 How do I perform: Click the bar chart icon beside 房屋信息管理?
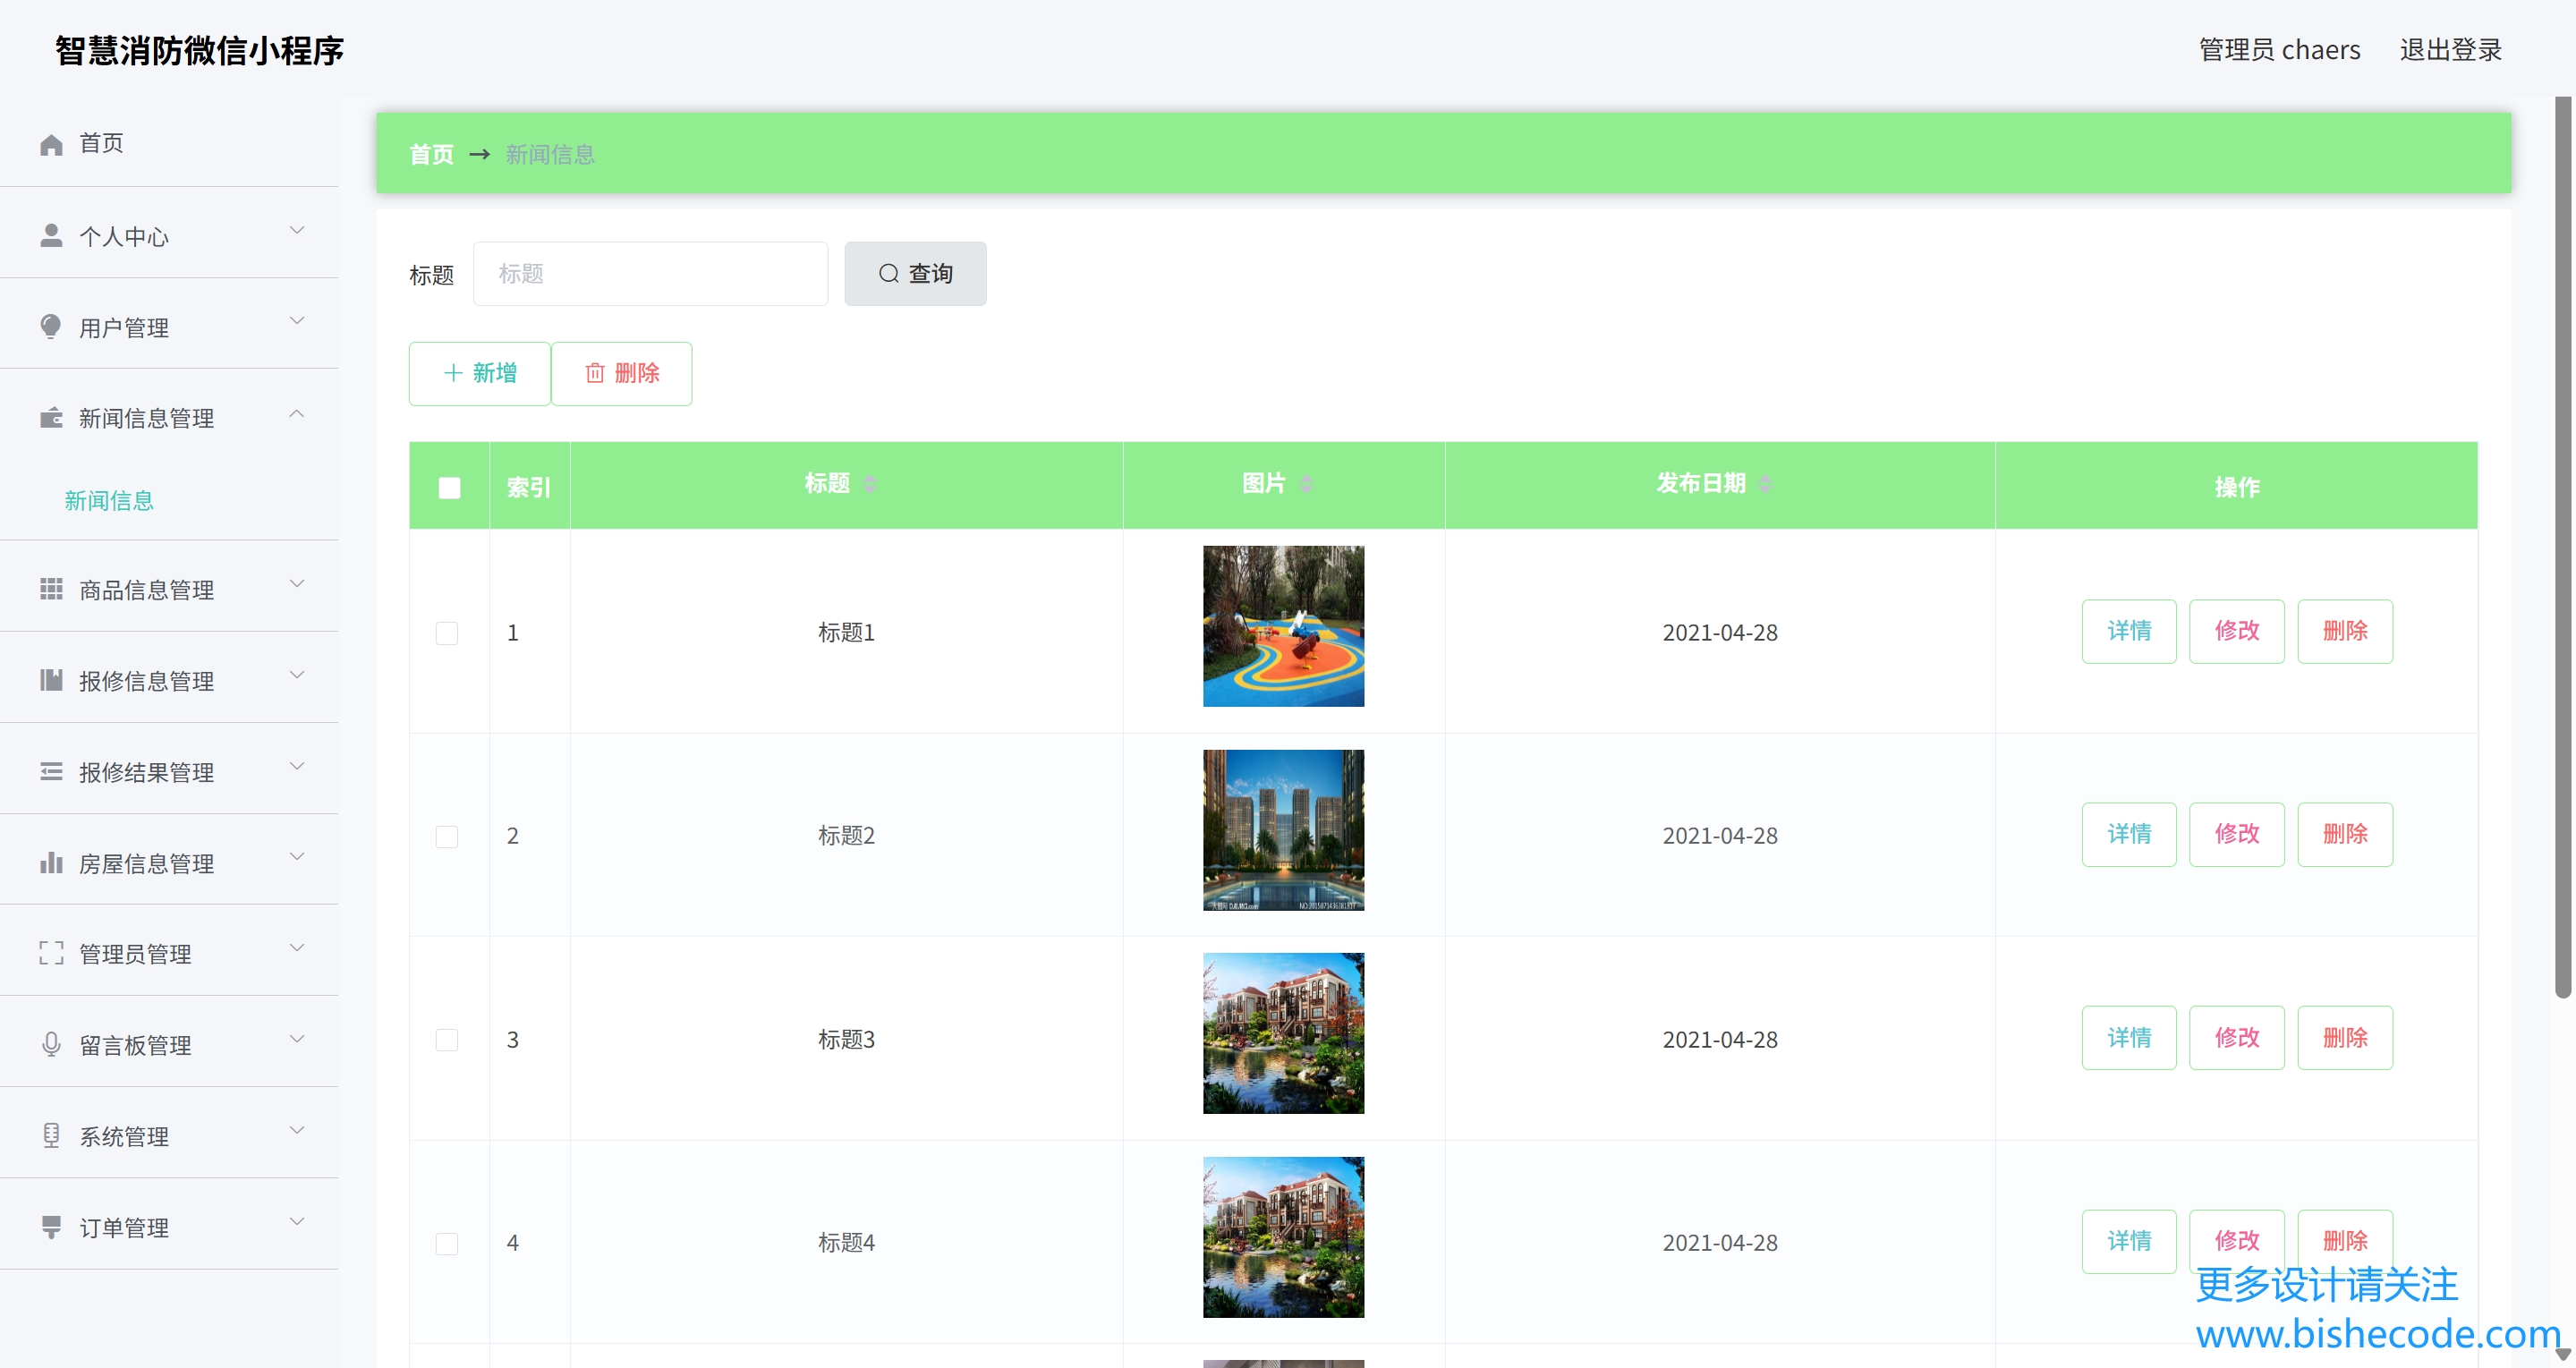click(51, 862)
